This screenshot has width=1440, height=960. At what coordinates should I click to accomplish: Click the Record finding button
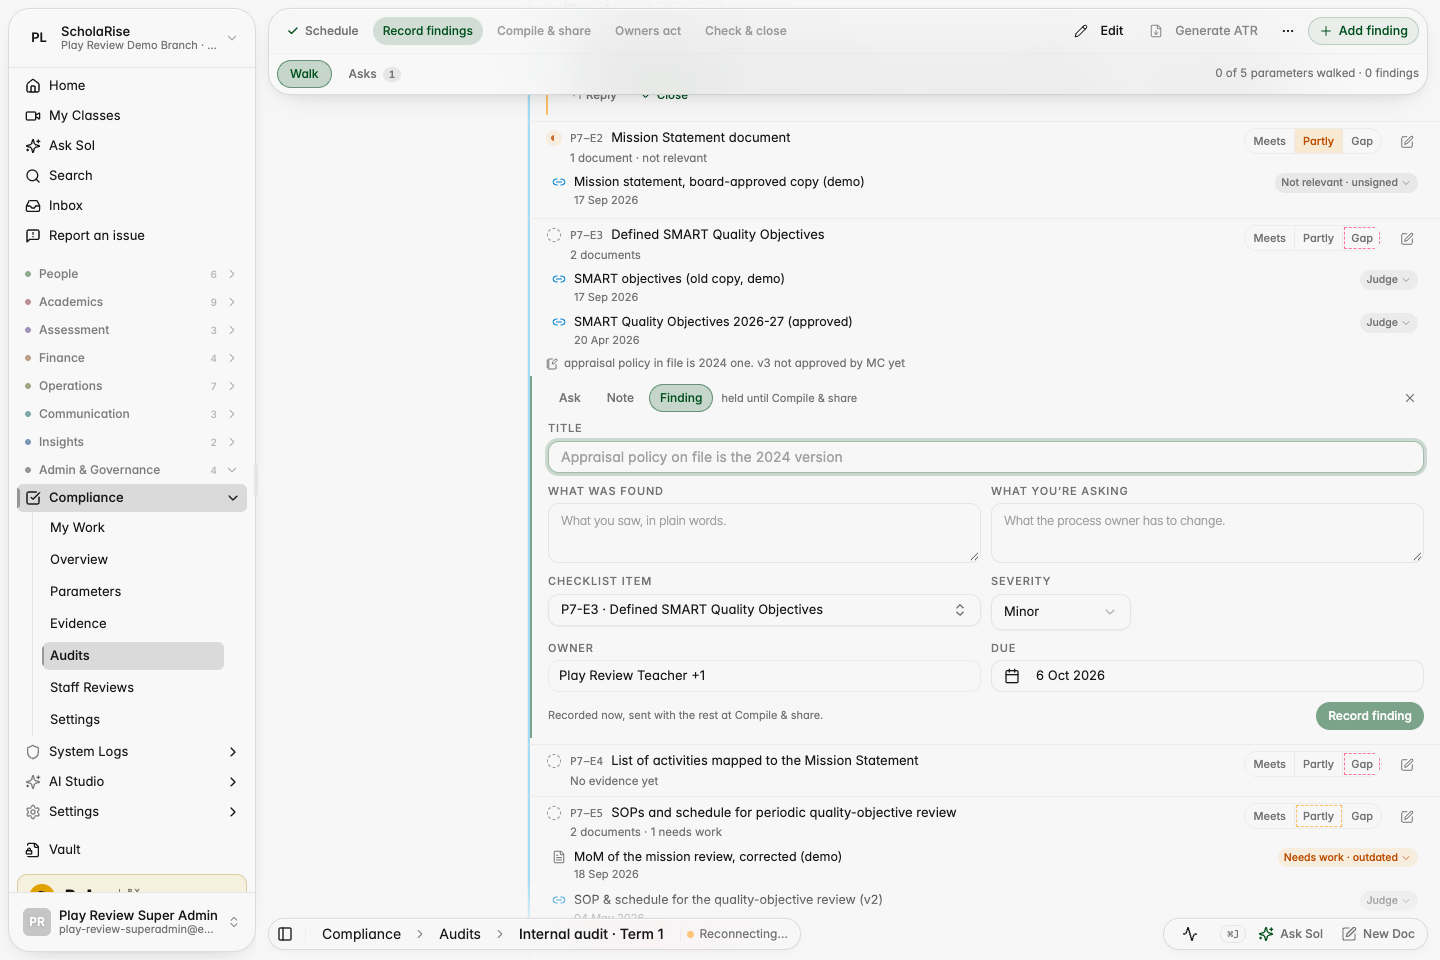pyautogui.click(x=1370, y=716)
